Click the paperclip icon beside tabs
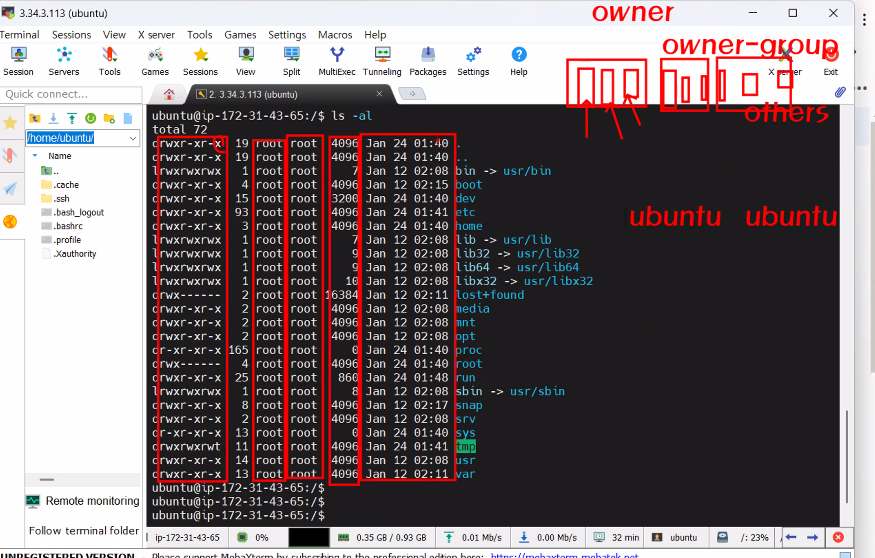 click(840, 92)
